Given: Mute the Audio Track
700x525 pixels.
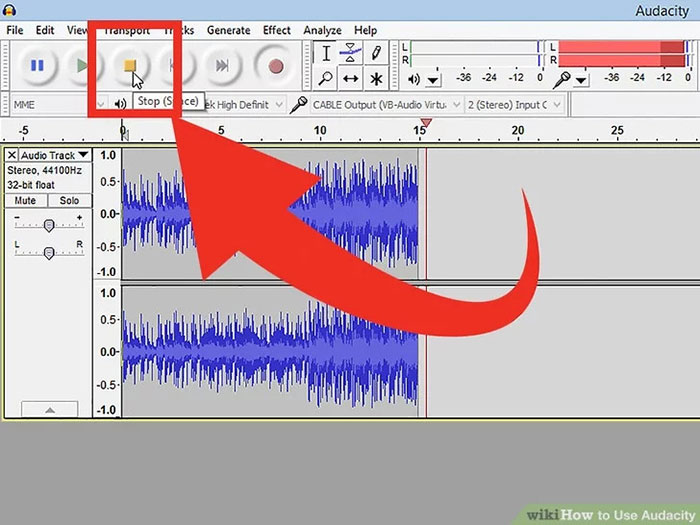Looking at the screenshot, I should pyautogui.click(x=25, y=200).
